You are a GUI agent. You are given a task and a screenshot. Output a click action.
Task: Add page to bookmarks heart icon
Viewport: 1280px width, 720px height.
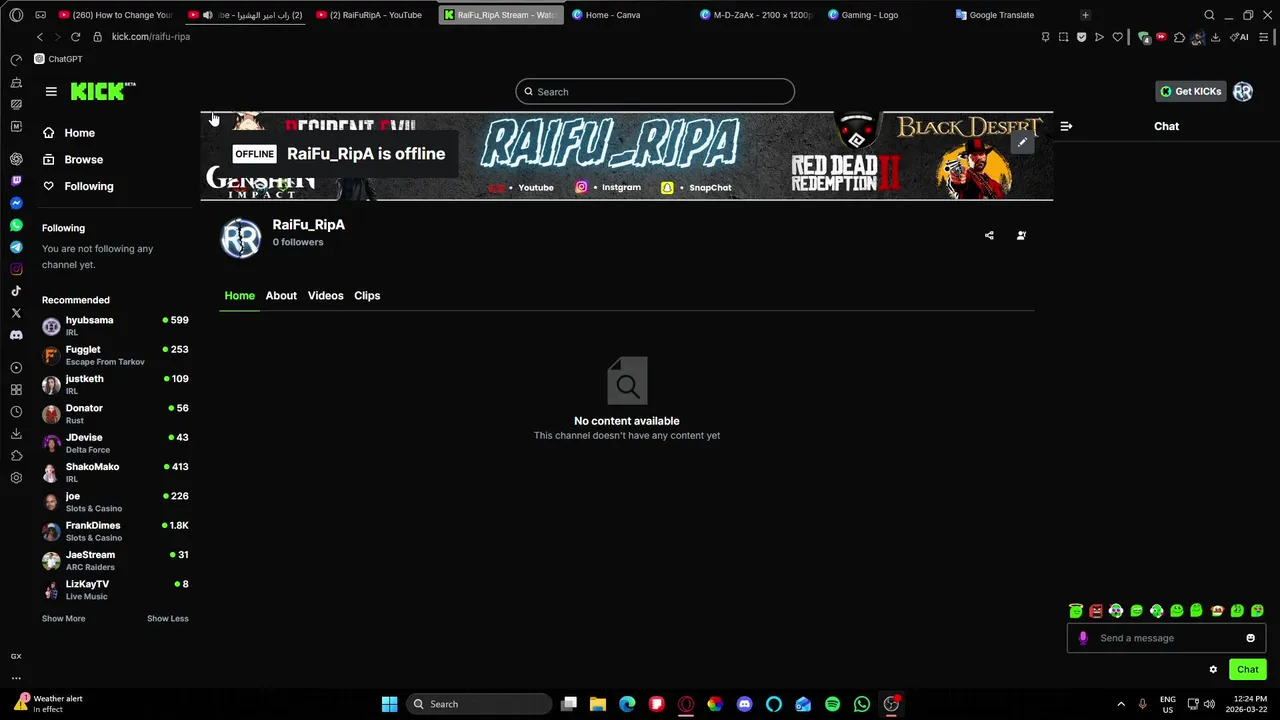(x=1117, y=37)
